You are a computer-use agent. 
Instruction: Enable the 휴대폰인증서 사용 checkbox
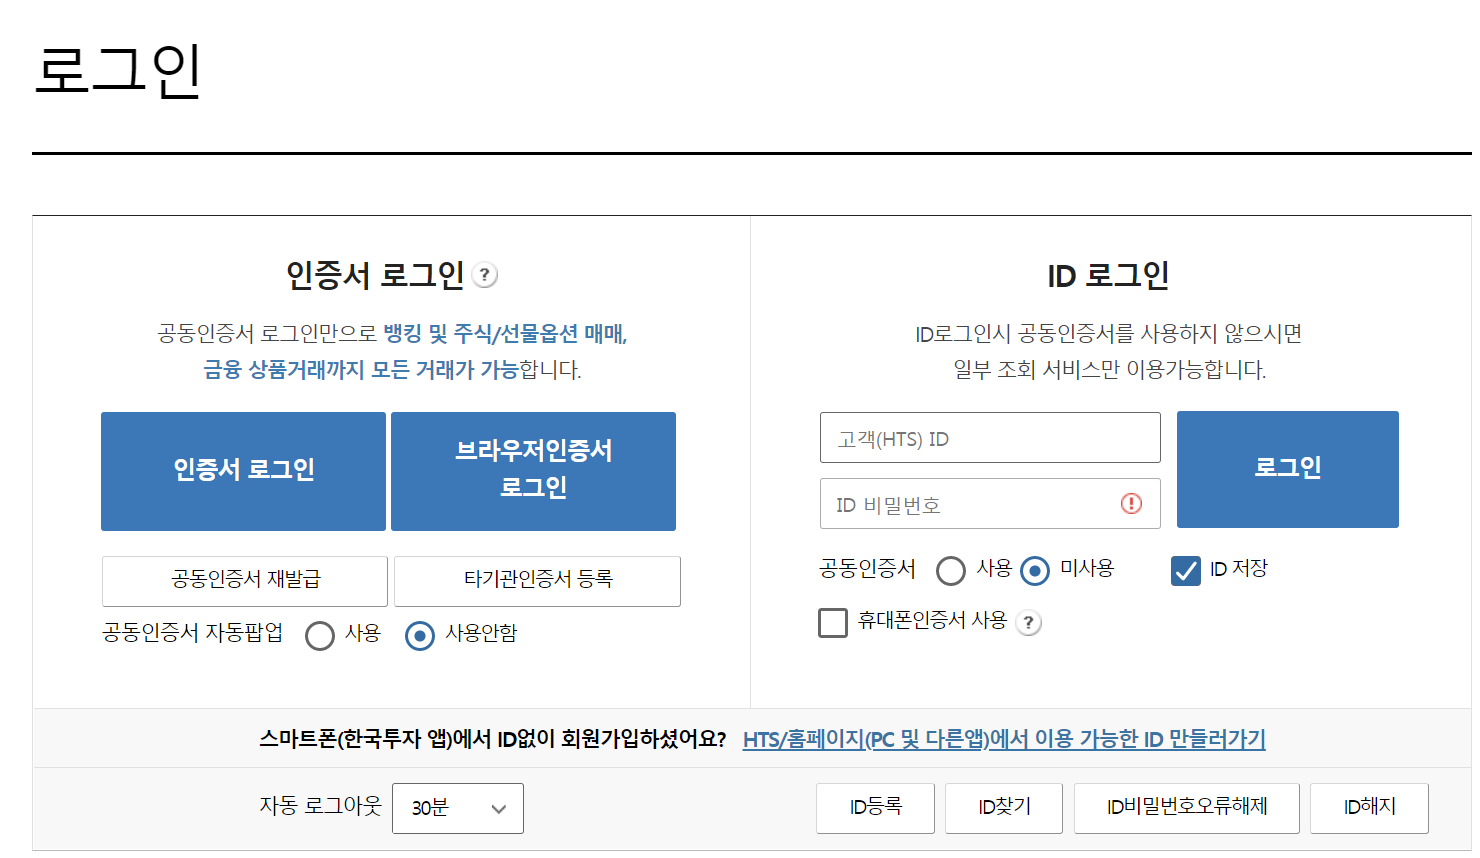tap(833, 623)
